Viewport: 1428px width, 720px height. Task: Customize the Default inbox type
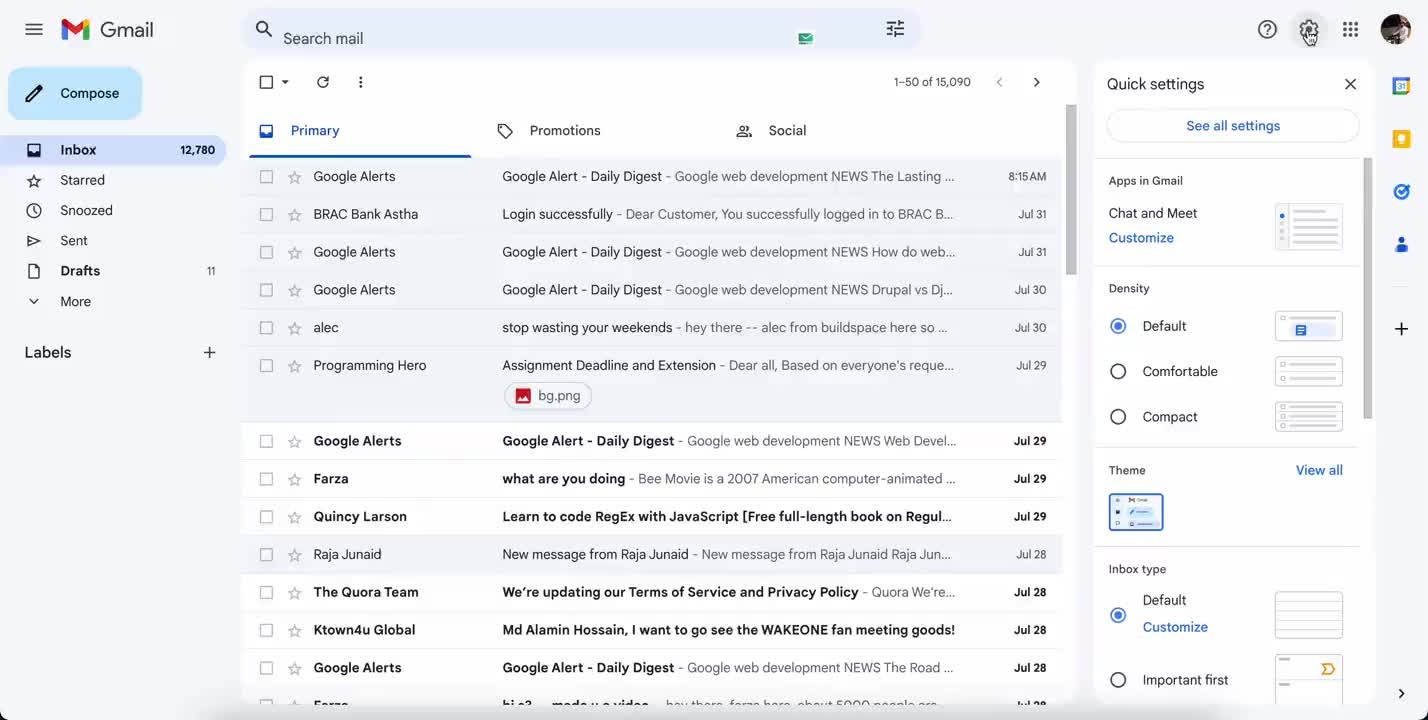point(1175,627)
